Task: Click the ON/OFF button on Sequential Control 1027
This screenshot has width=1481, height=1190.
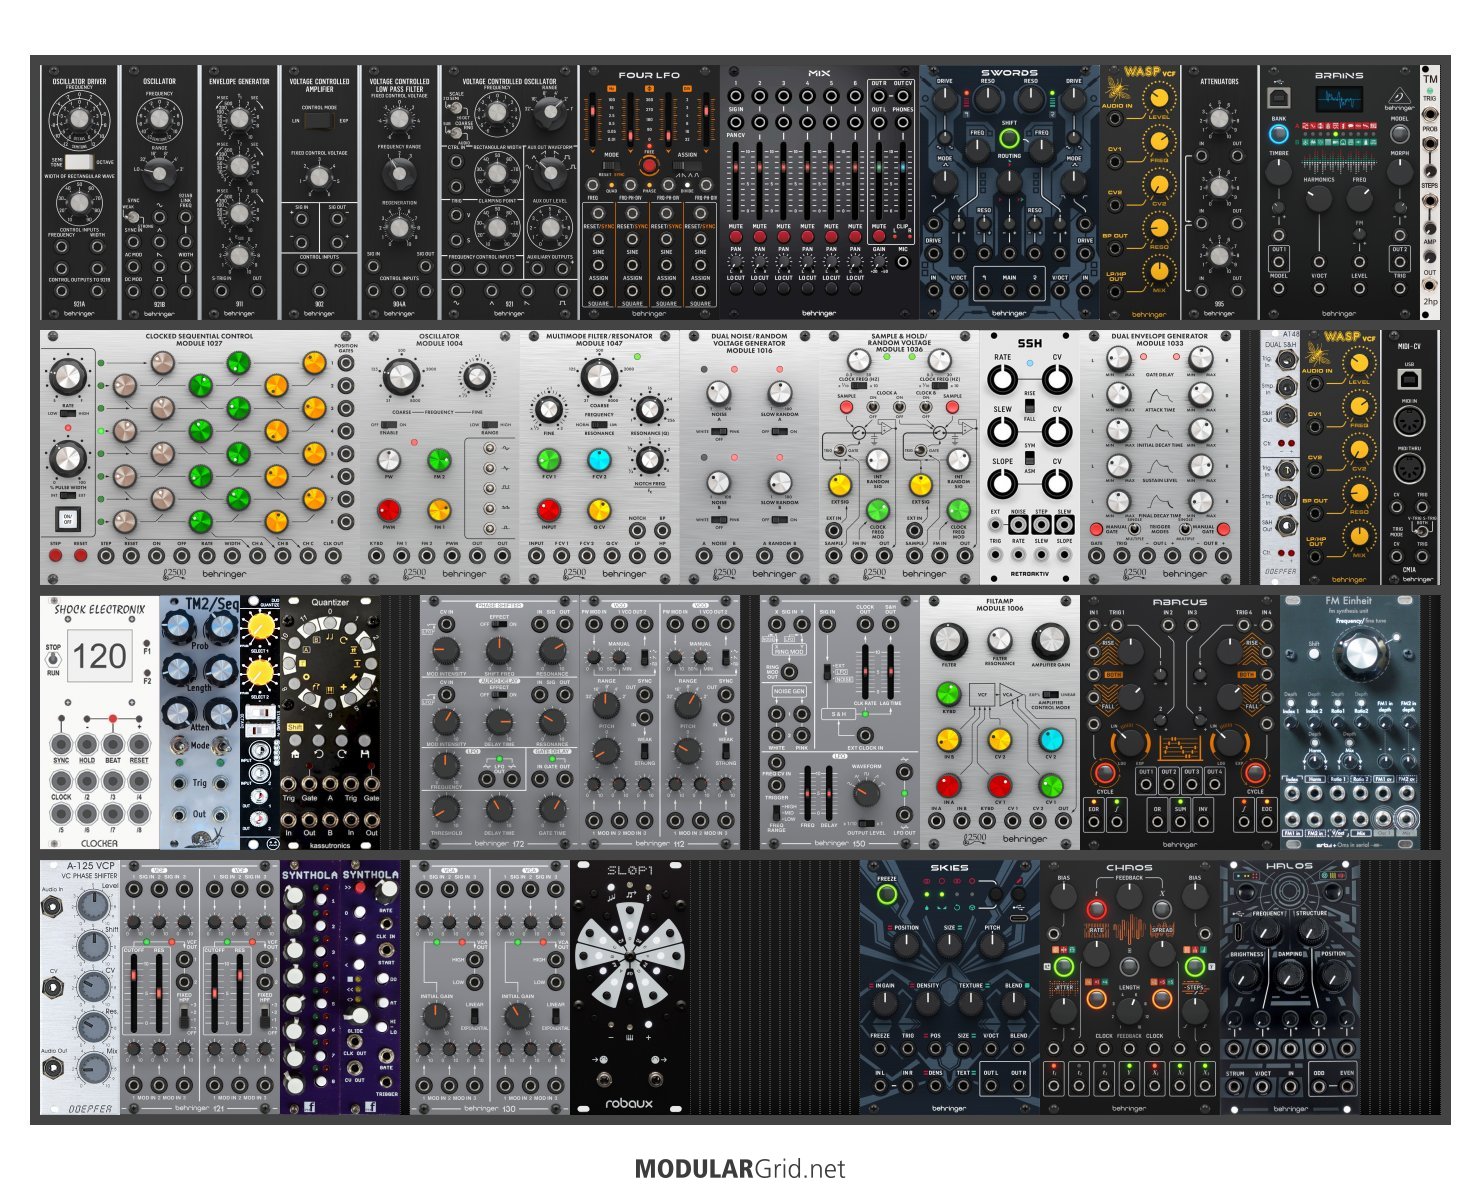Action: pos(67,520)
